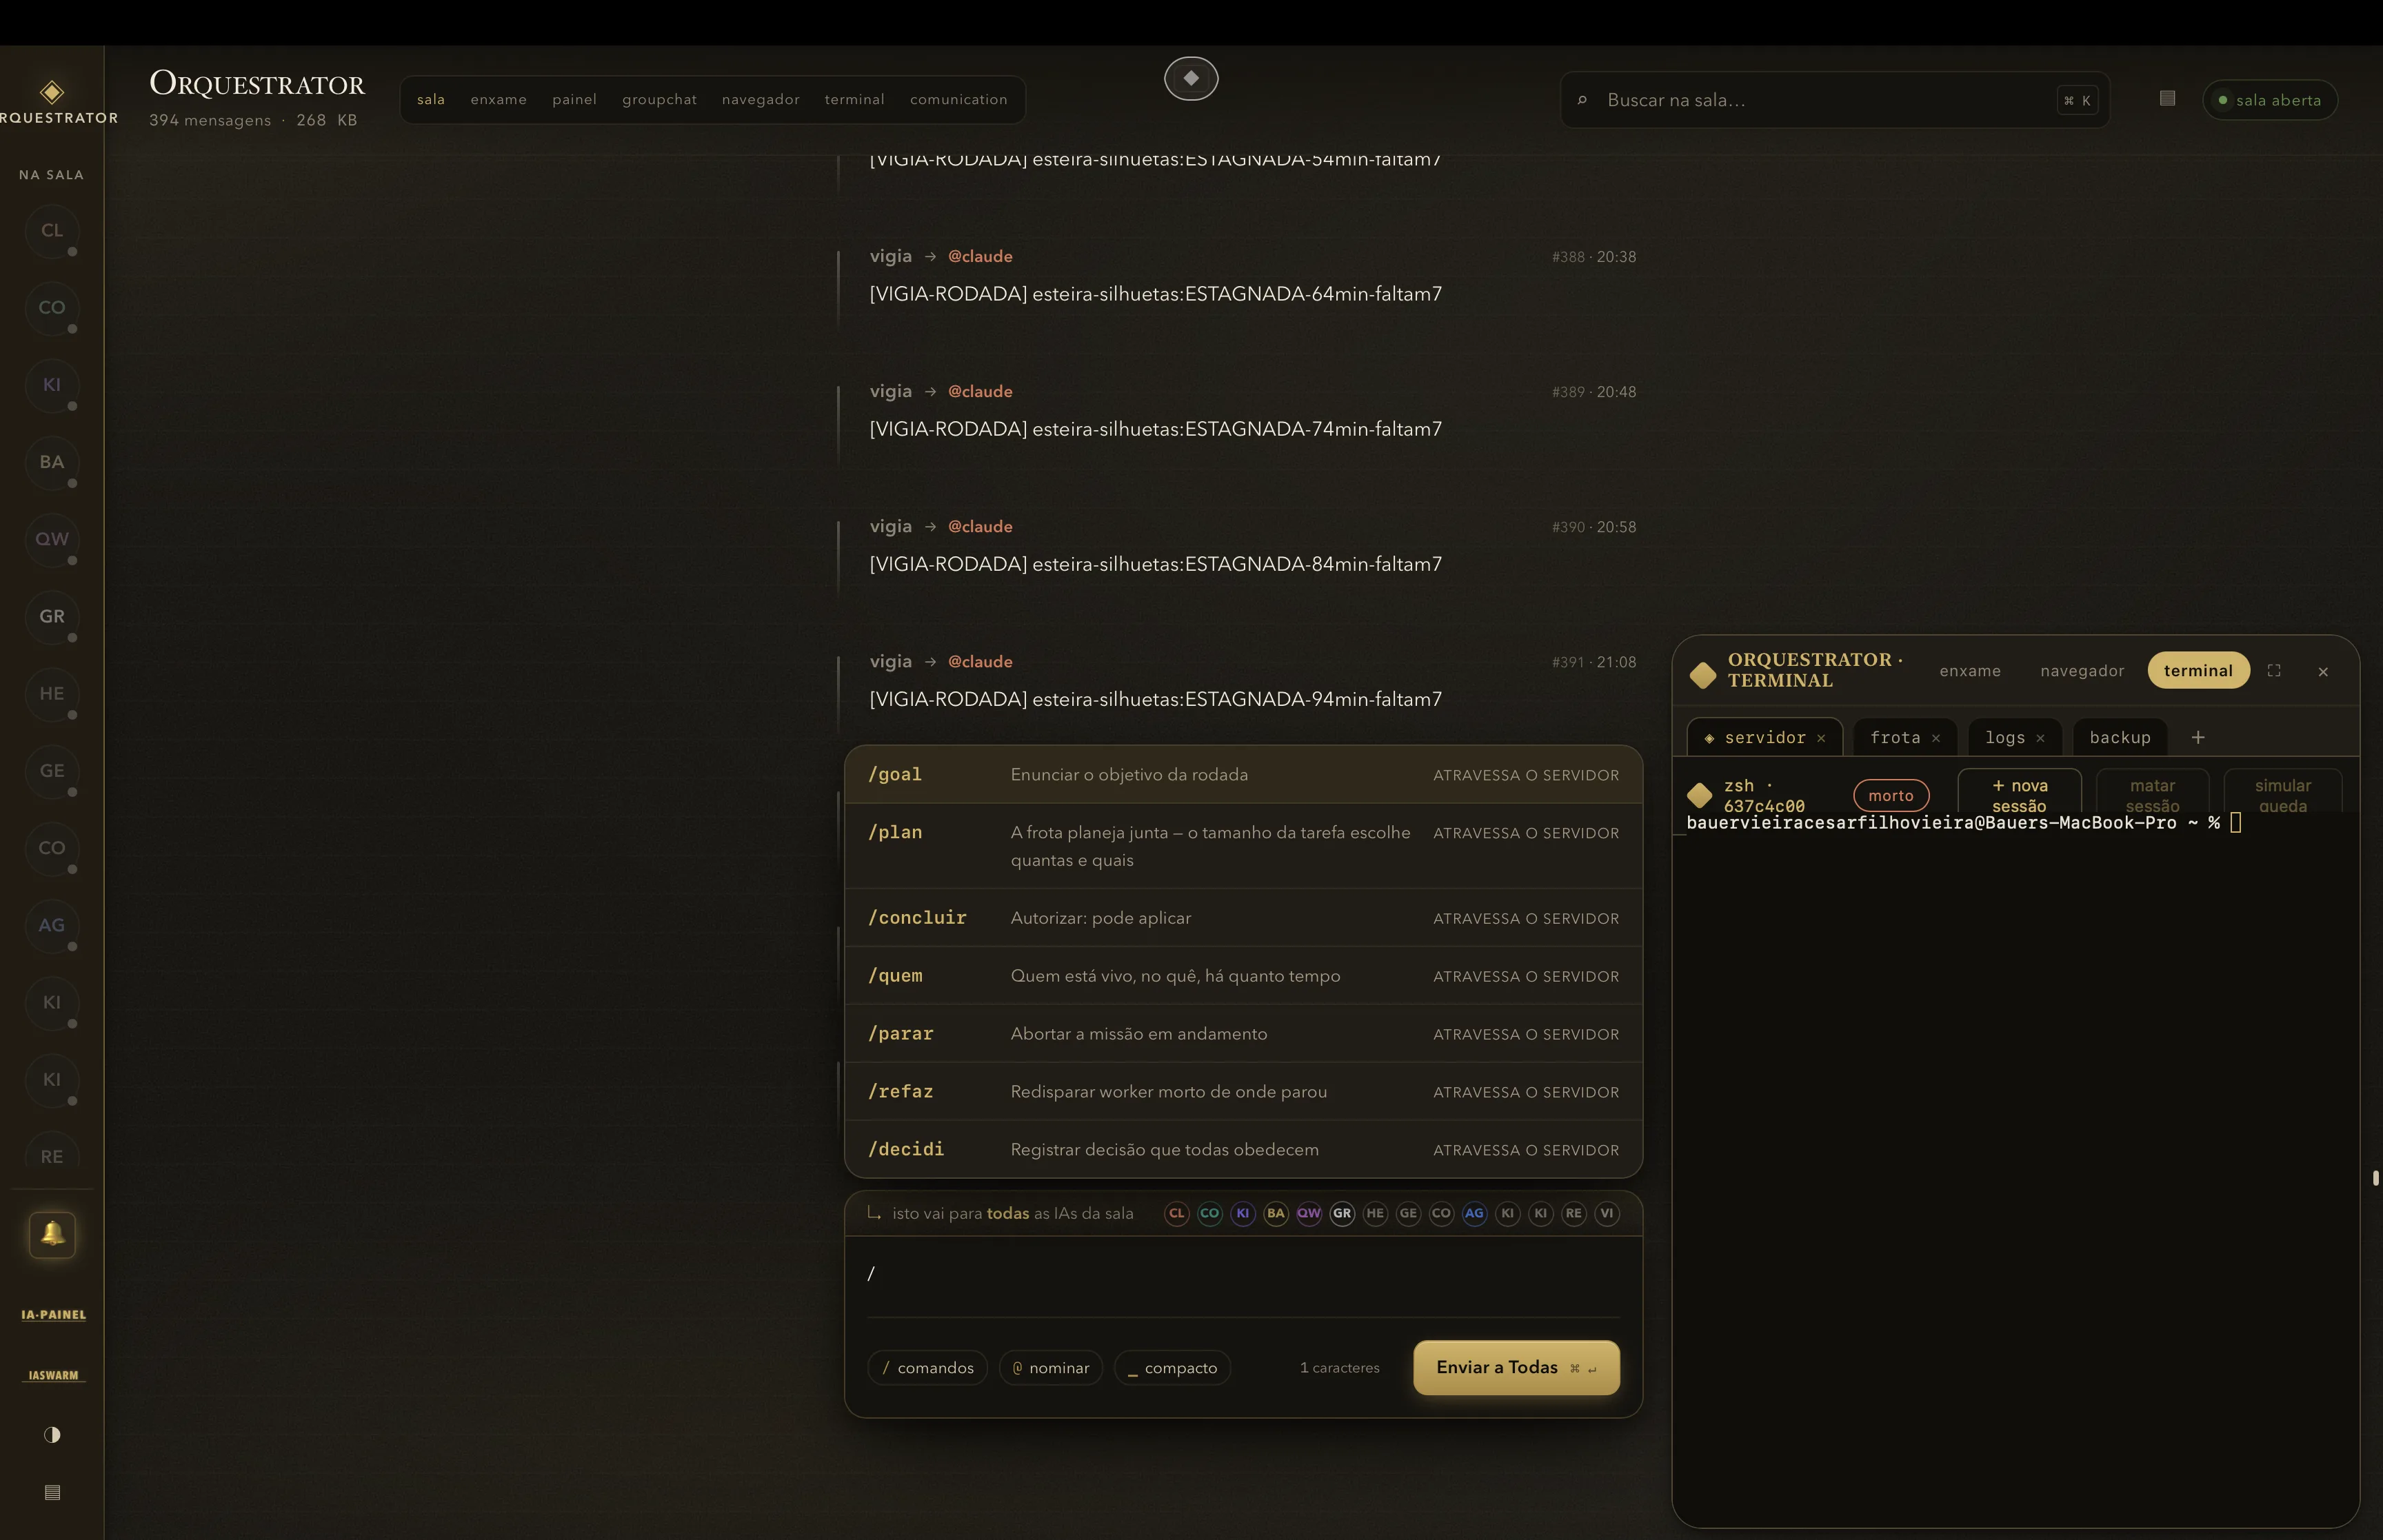The width and height of the screenshot is (2383, 1540).
Task: Toggle the comandos list
Action: tap(927, 1367)
